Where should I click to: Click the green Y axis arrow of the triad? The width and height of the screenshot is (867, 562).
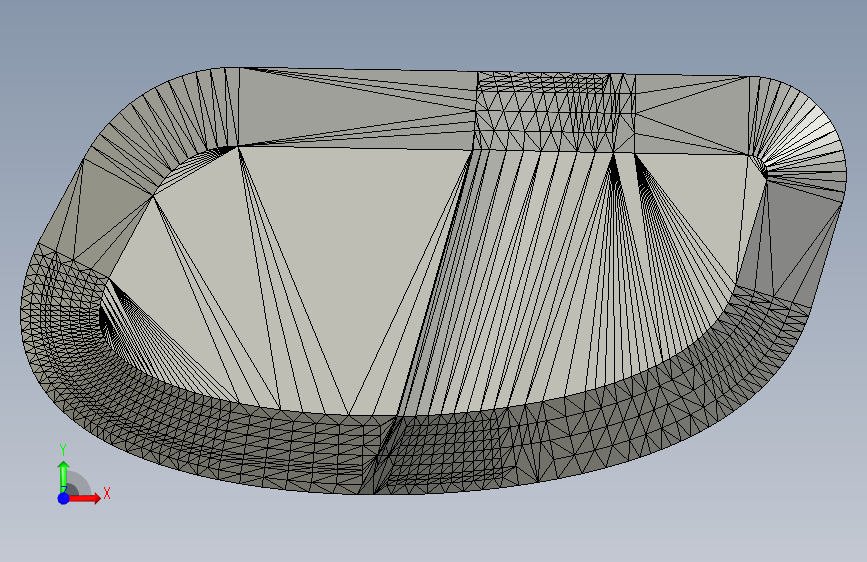(64, 477)
